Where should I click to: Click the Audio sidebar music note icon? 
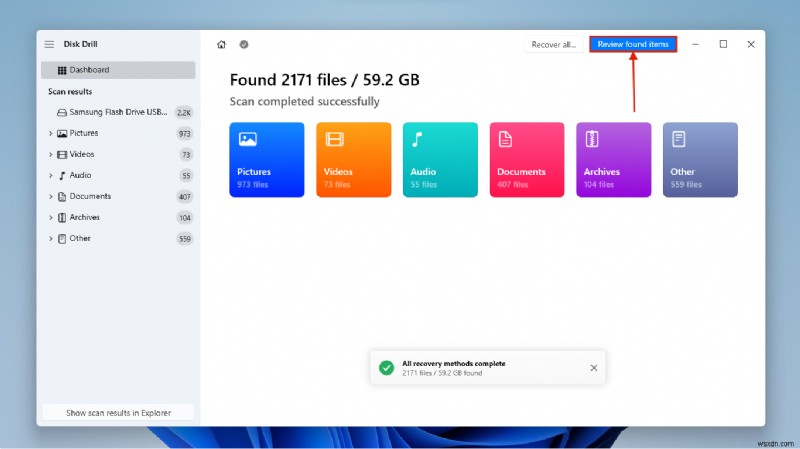coord(62,176)
